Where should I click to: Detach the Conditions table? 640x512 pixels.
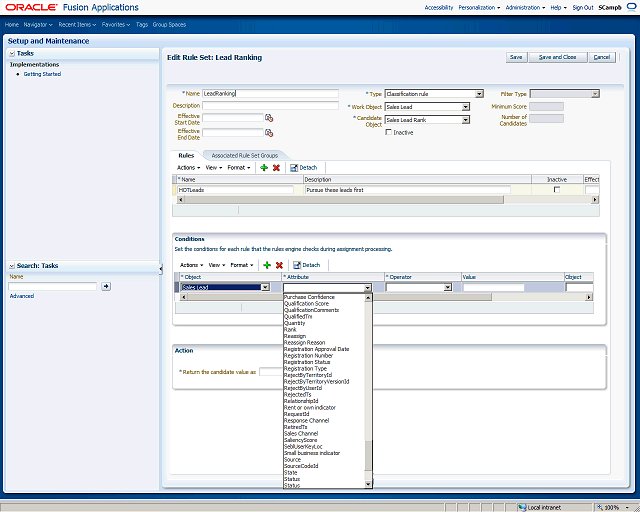coord(307,265)
